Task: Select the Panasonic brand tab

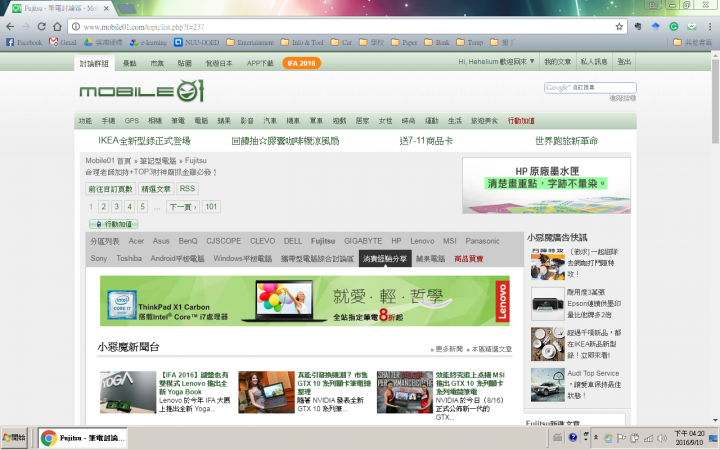Action: [x=482, y=241]
